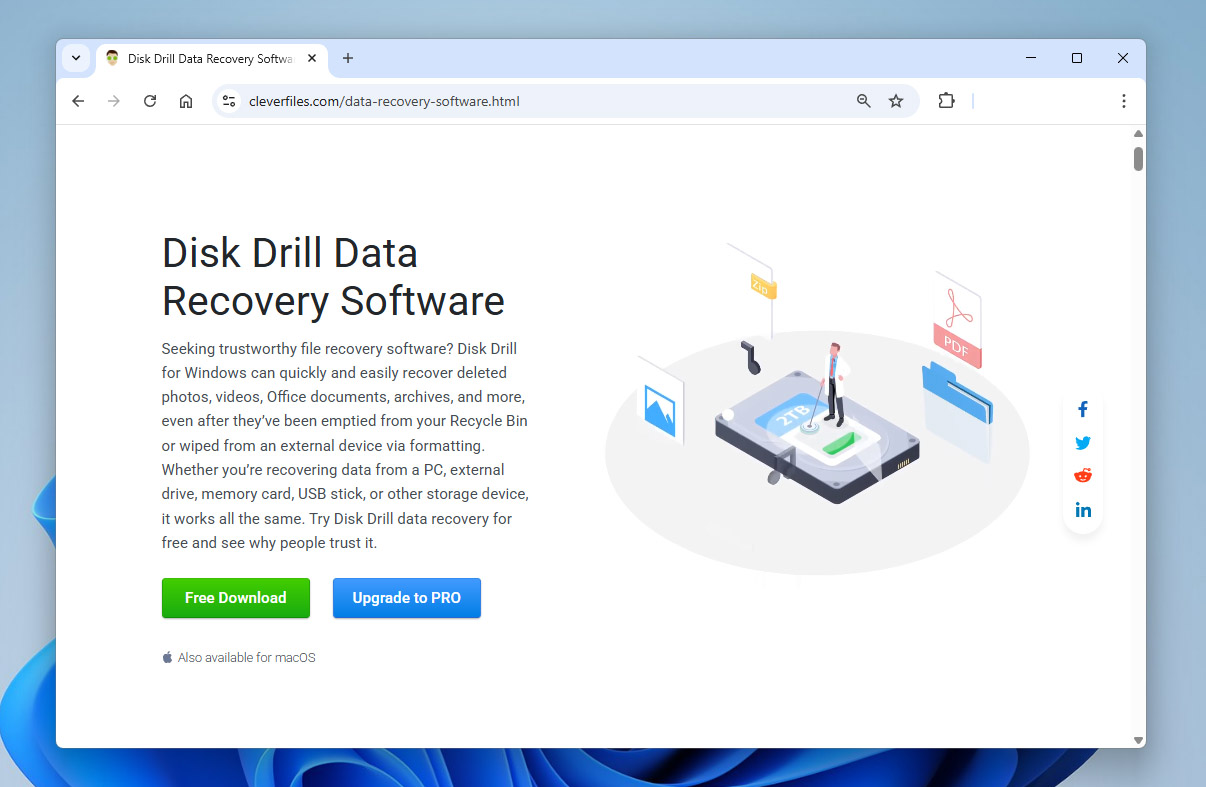Go to the browser Home page

pos(186,101)
